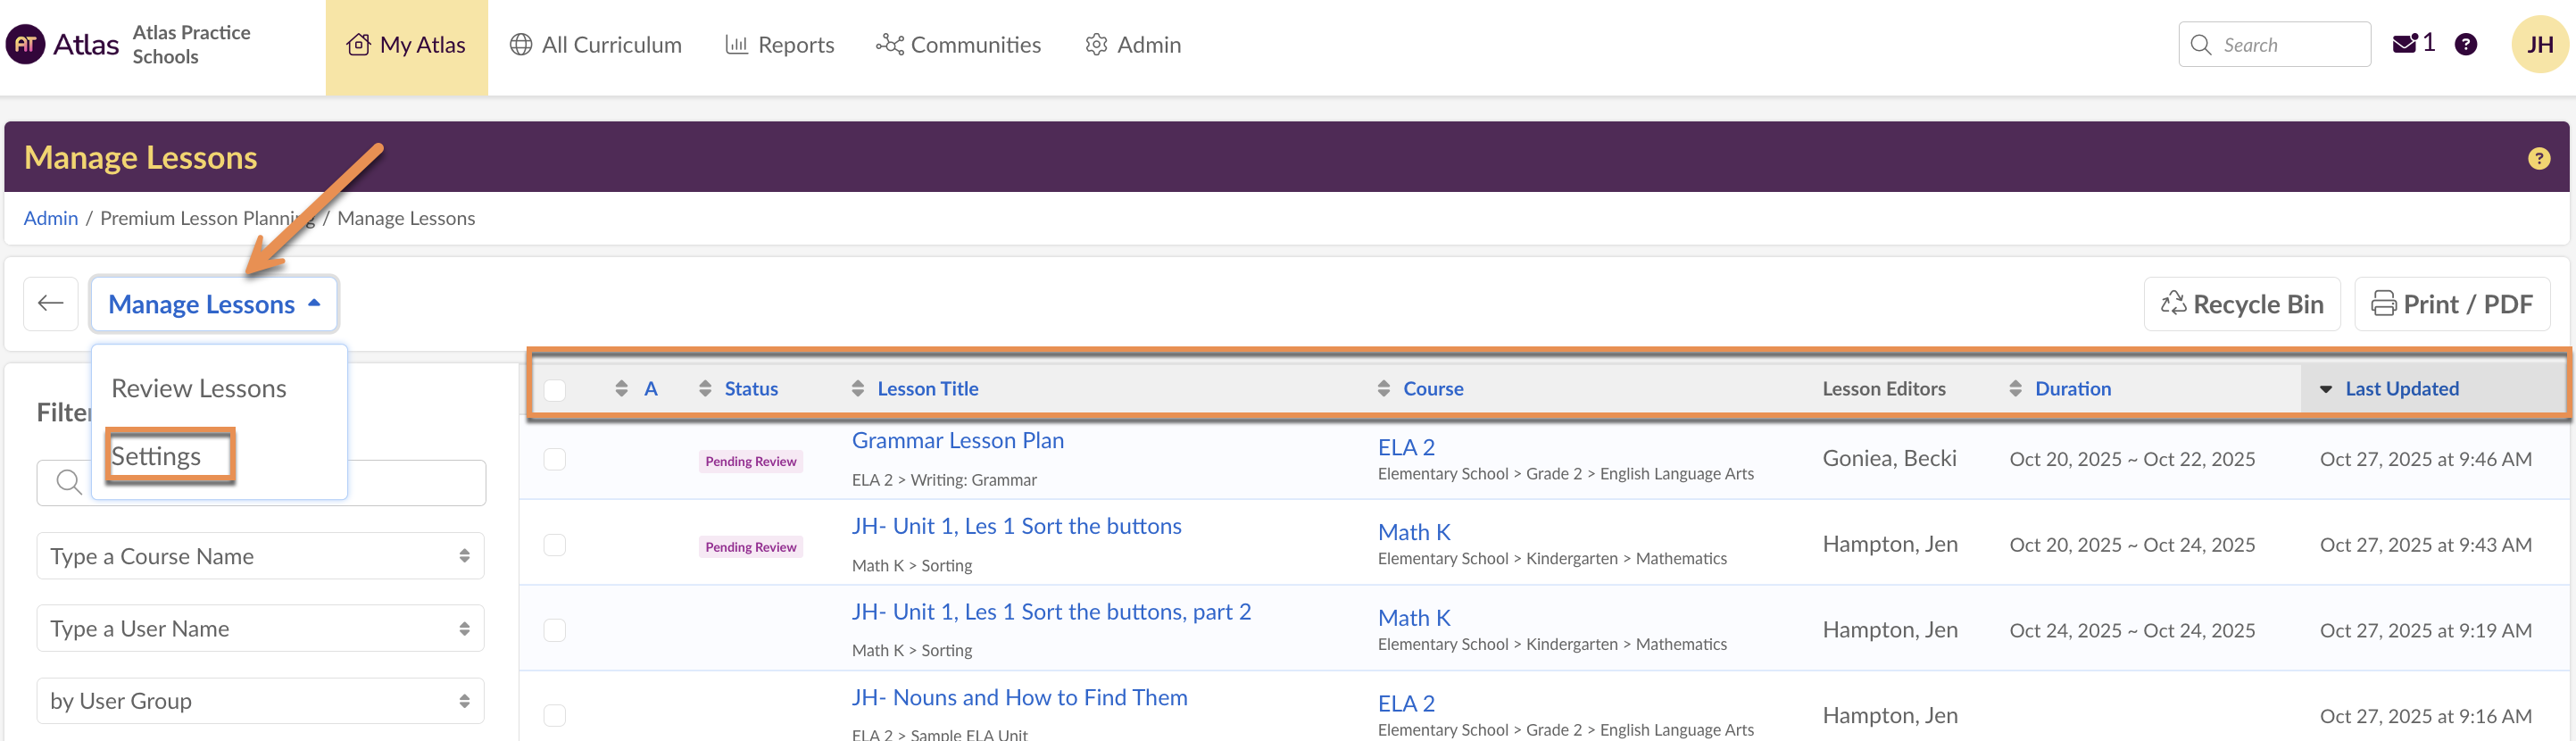The height and width of the screenshot is (741, 2576).
Task: Click the back arrow button
Action: click(51, 304)
